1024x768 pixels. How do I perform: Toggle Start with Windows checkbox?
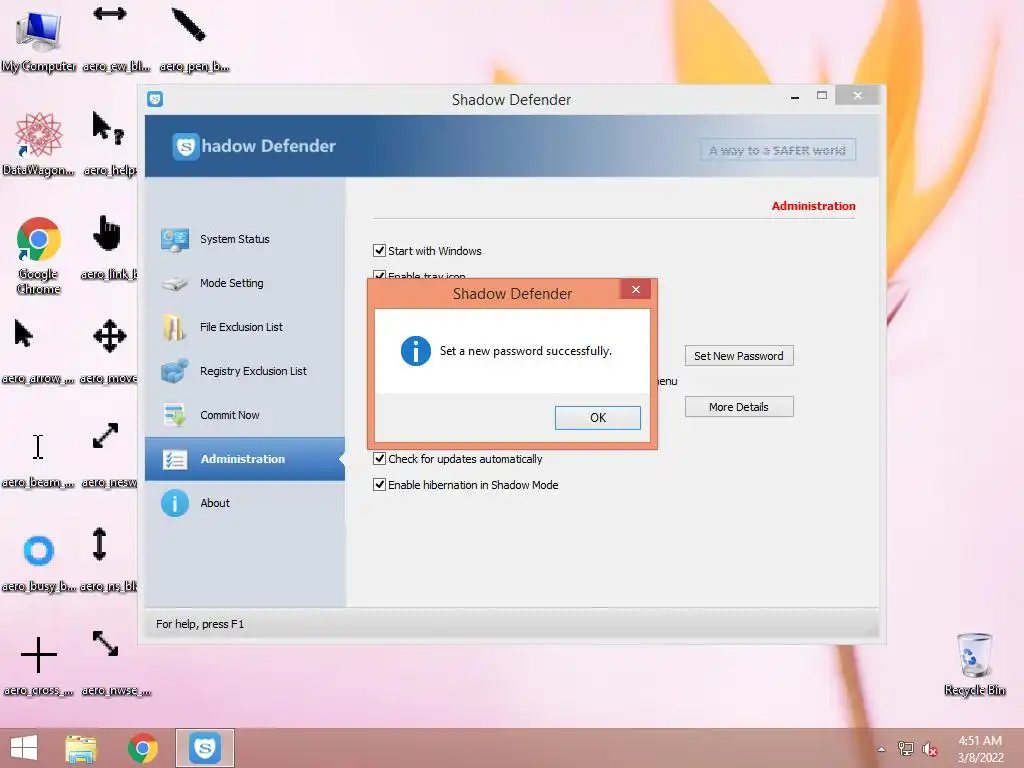pos(379,251)
